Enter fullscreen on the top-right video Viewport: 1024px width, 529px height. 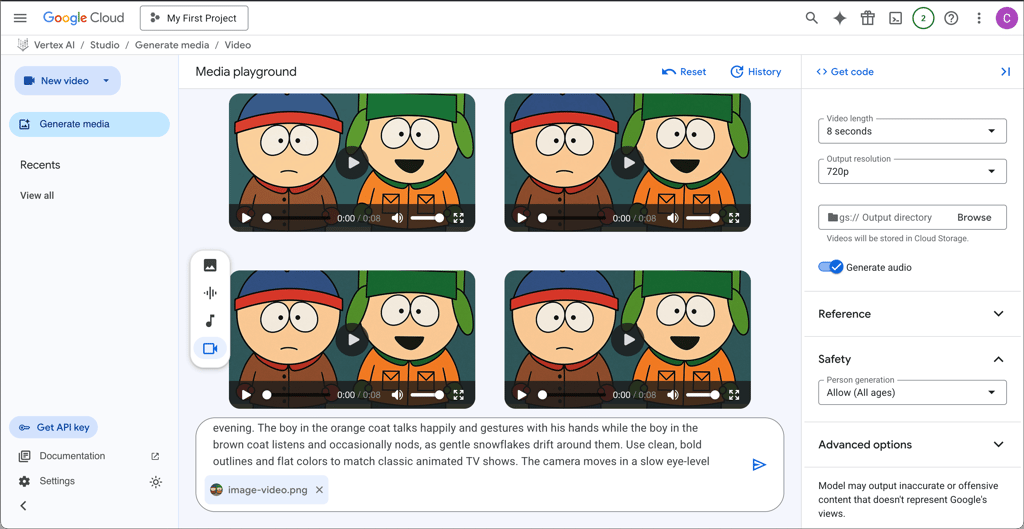(x=734, y=218)
